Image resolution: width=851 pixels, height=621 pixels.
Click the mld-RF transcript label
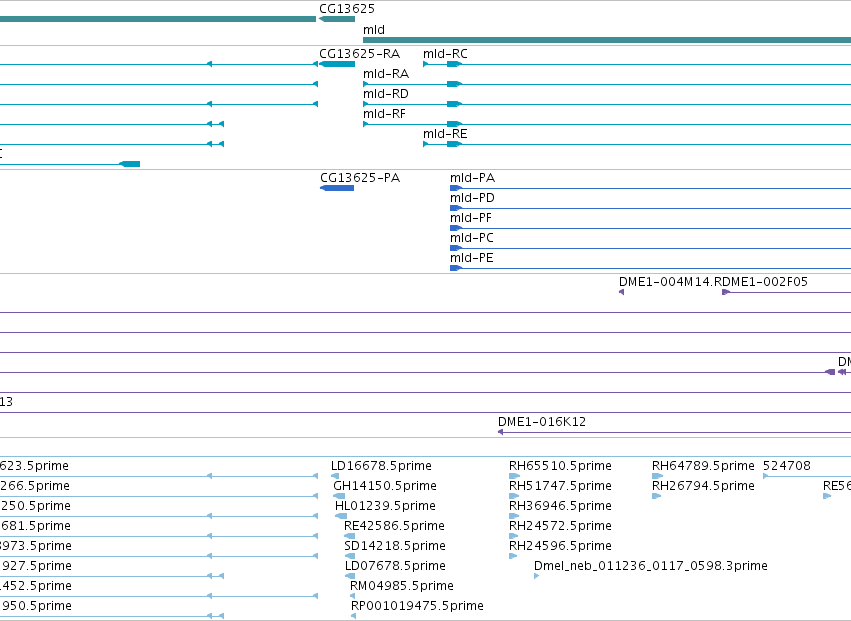384,114
